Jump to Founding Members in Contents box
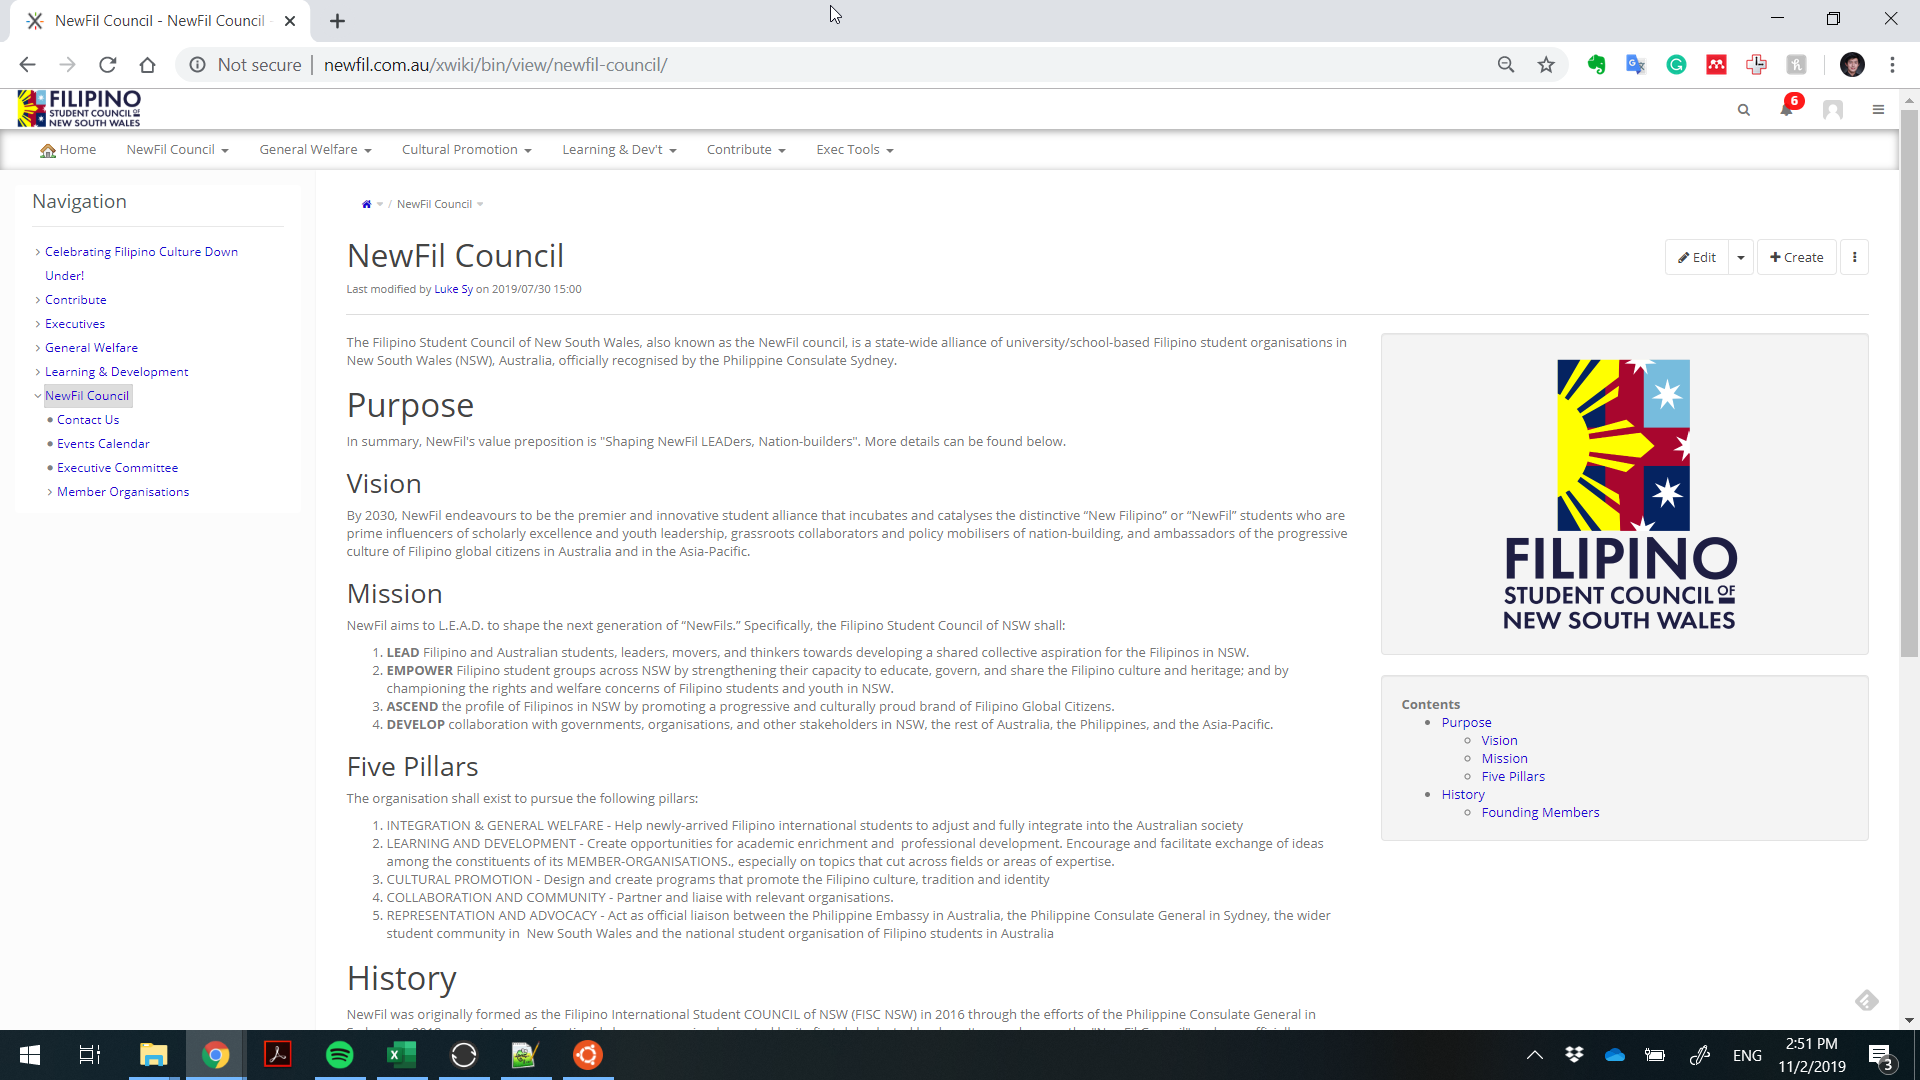The height and width of the screenshot is (1080, 1920). [1540, 812]
